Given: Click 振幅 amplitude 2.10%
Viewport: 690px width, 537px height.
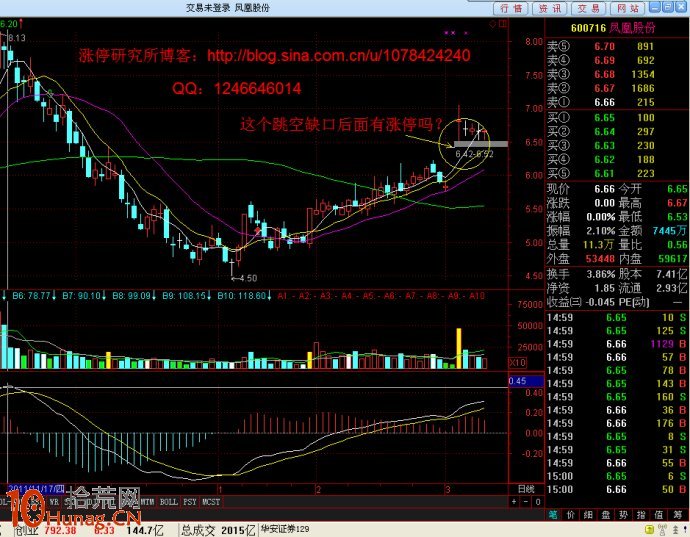Looking at the screenshot, I should click(601, 231).
